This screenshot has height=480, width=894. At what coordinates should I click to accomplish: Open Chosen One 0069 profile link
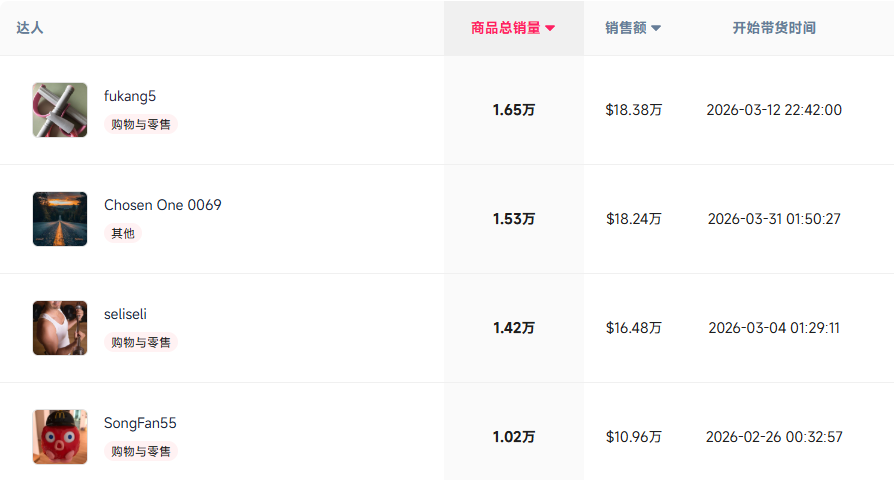162,205
